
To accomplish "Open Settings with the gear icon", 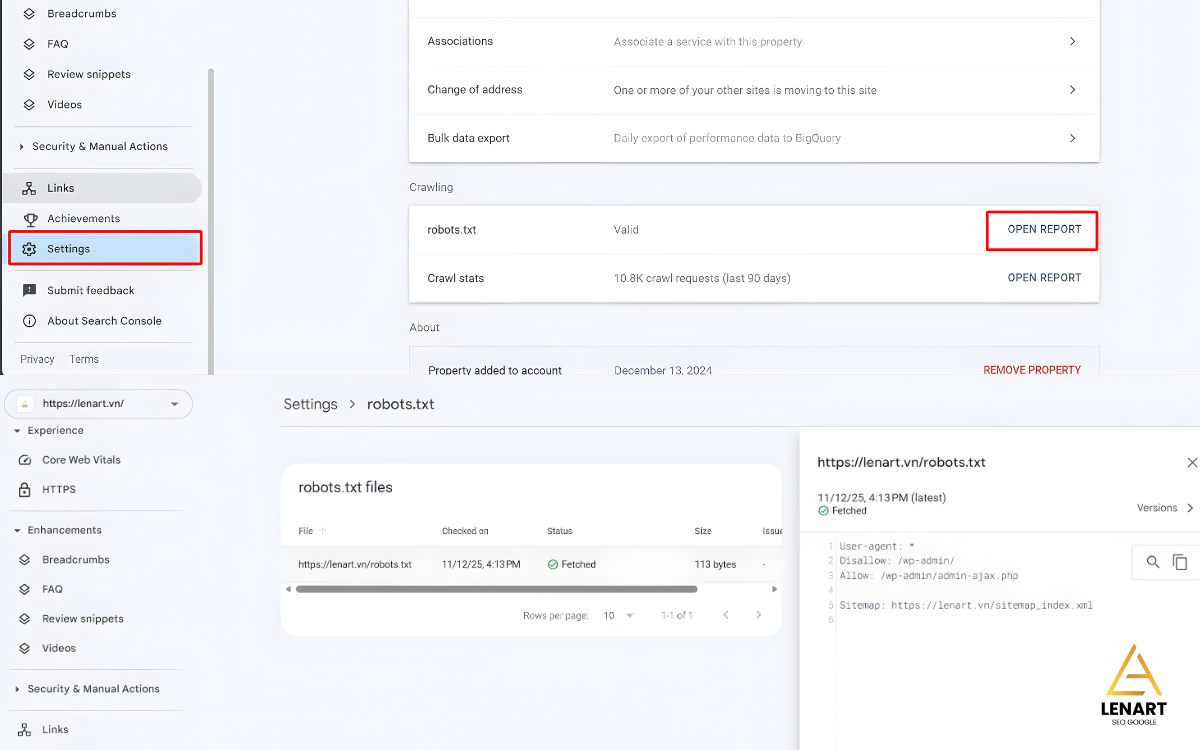I will click(x=30, y=249).
